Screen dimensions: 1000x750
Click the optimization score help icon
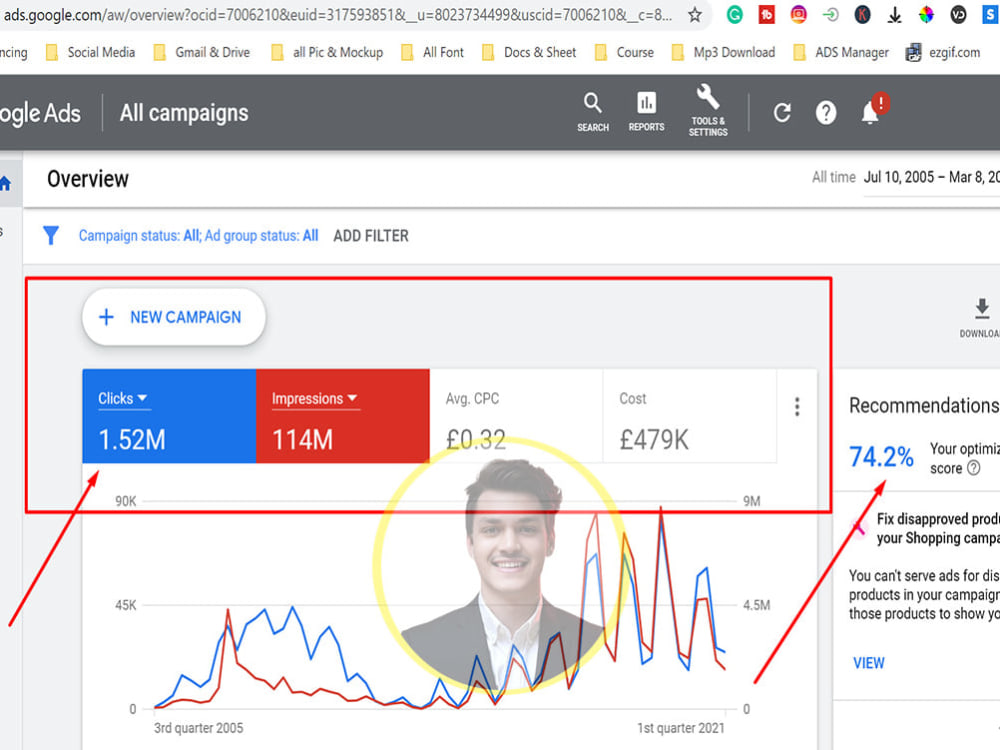[973, 468]
